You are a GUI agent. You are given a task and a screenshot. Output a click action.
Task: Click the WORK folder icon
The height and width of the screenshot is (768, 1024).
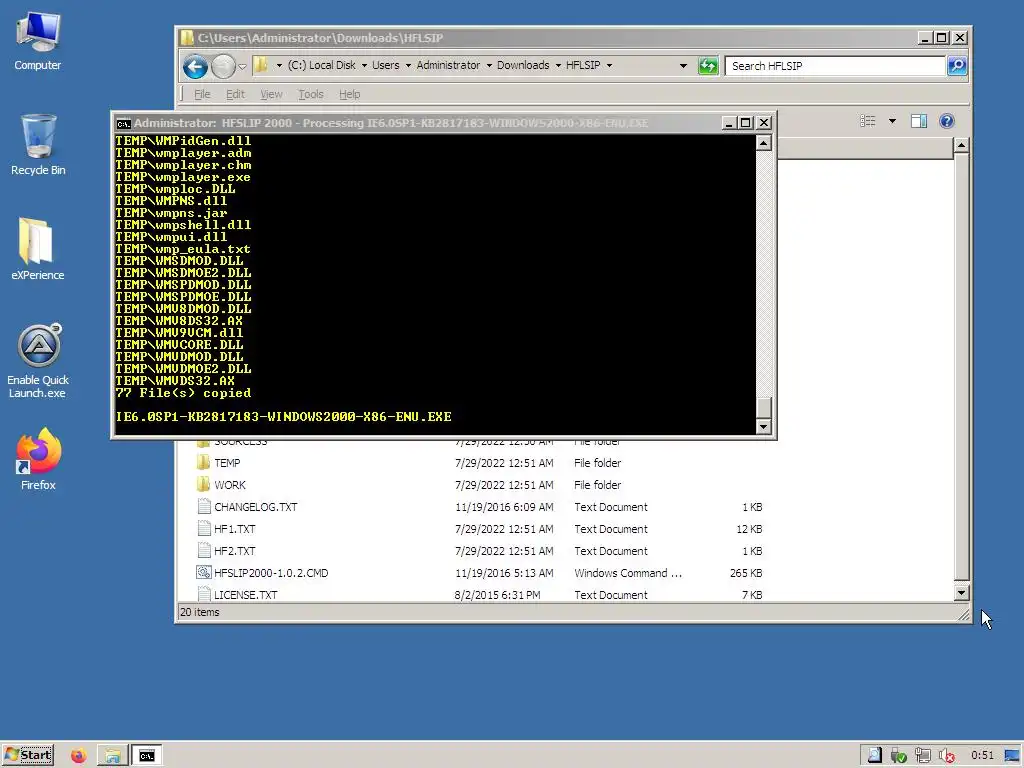(x=204, y=485)
